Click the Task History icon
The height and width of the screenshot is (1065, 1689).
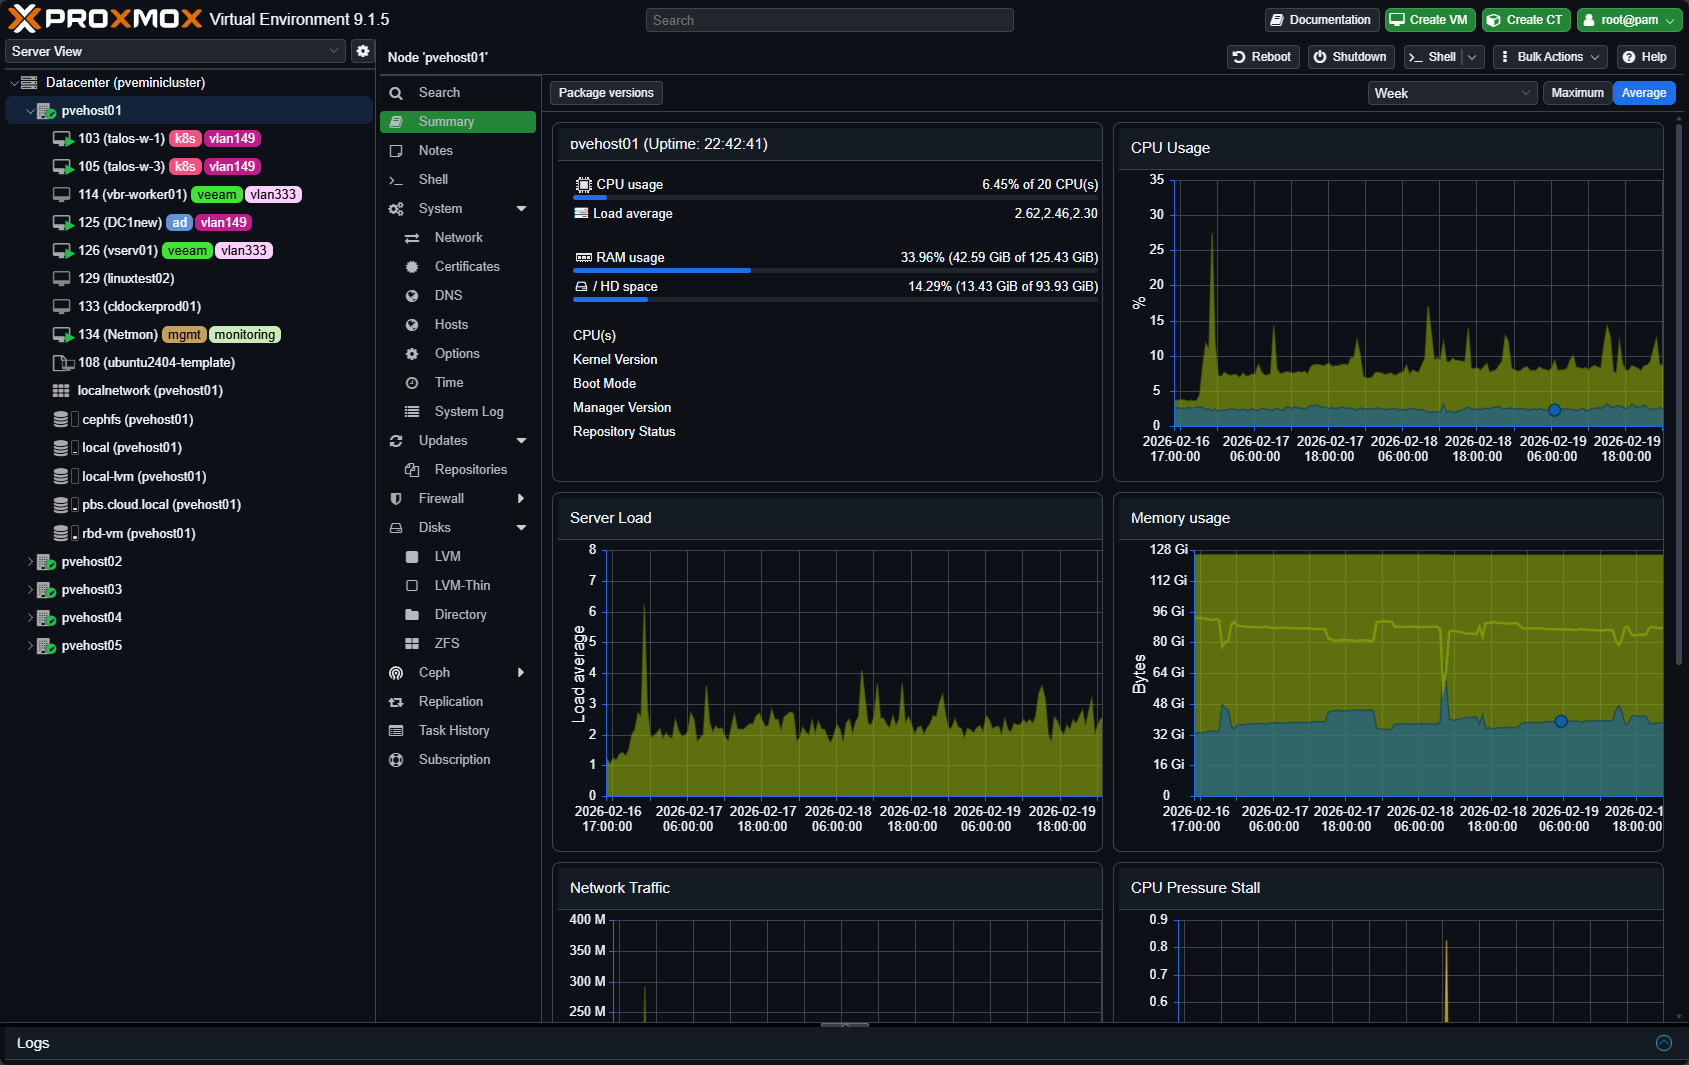396,731
